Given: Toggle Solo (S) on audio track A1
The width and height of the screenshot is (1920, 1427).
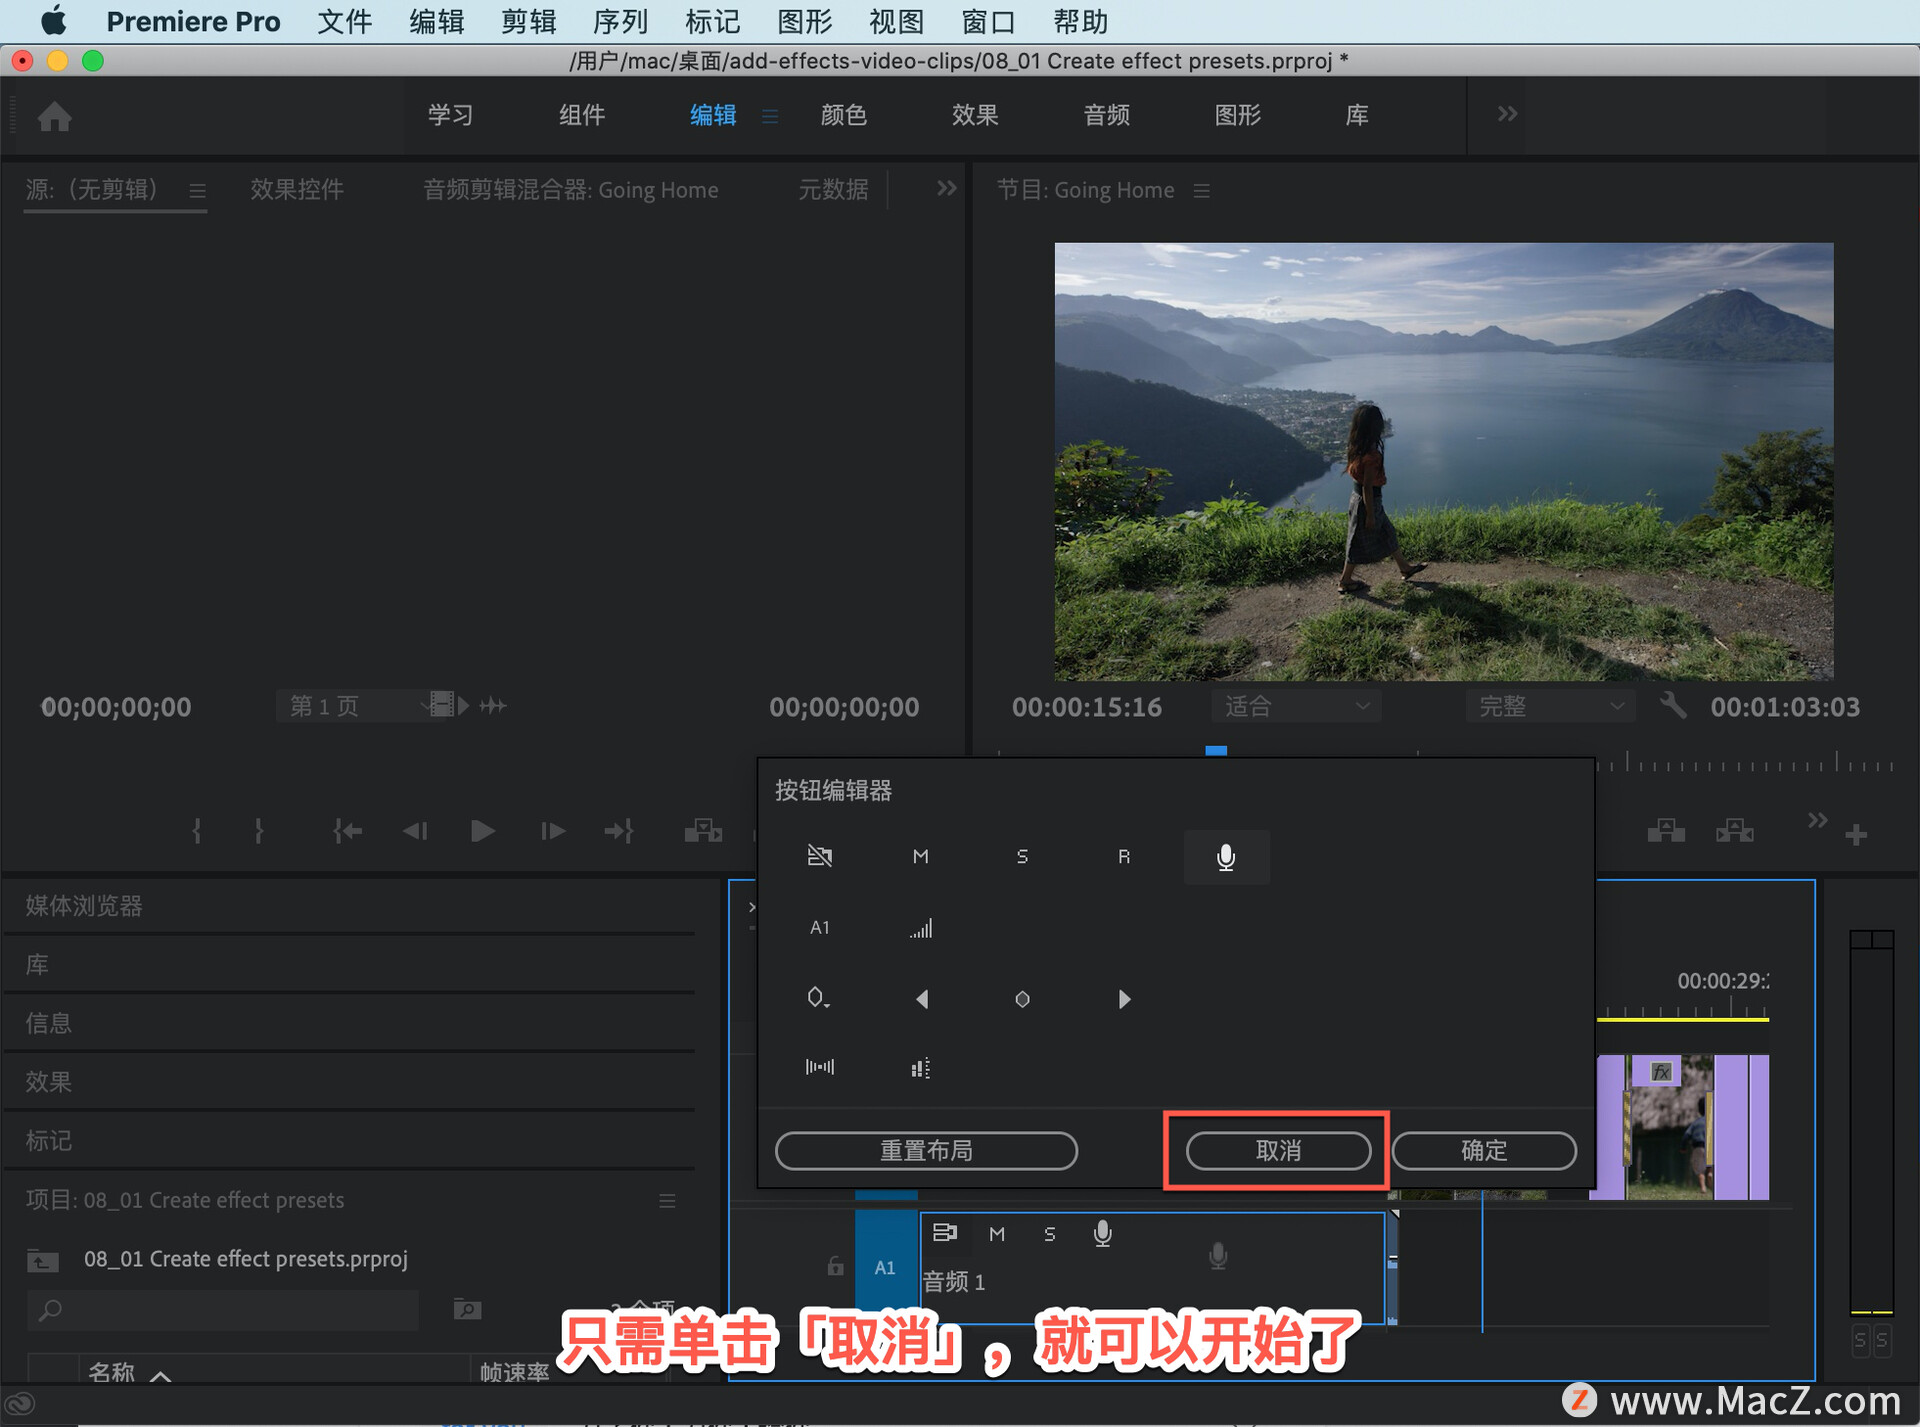Looking at the screenshot, I should coord(1049,1234).
